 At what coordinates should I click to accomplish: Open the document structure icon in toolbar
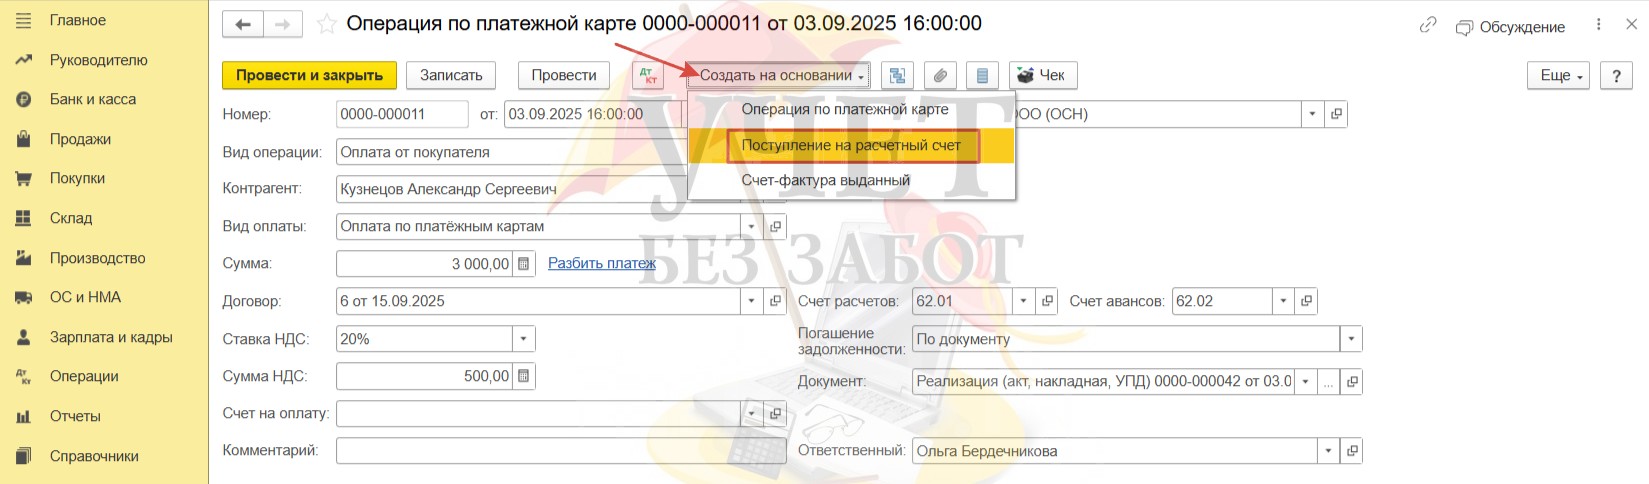point(897,76)
